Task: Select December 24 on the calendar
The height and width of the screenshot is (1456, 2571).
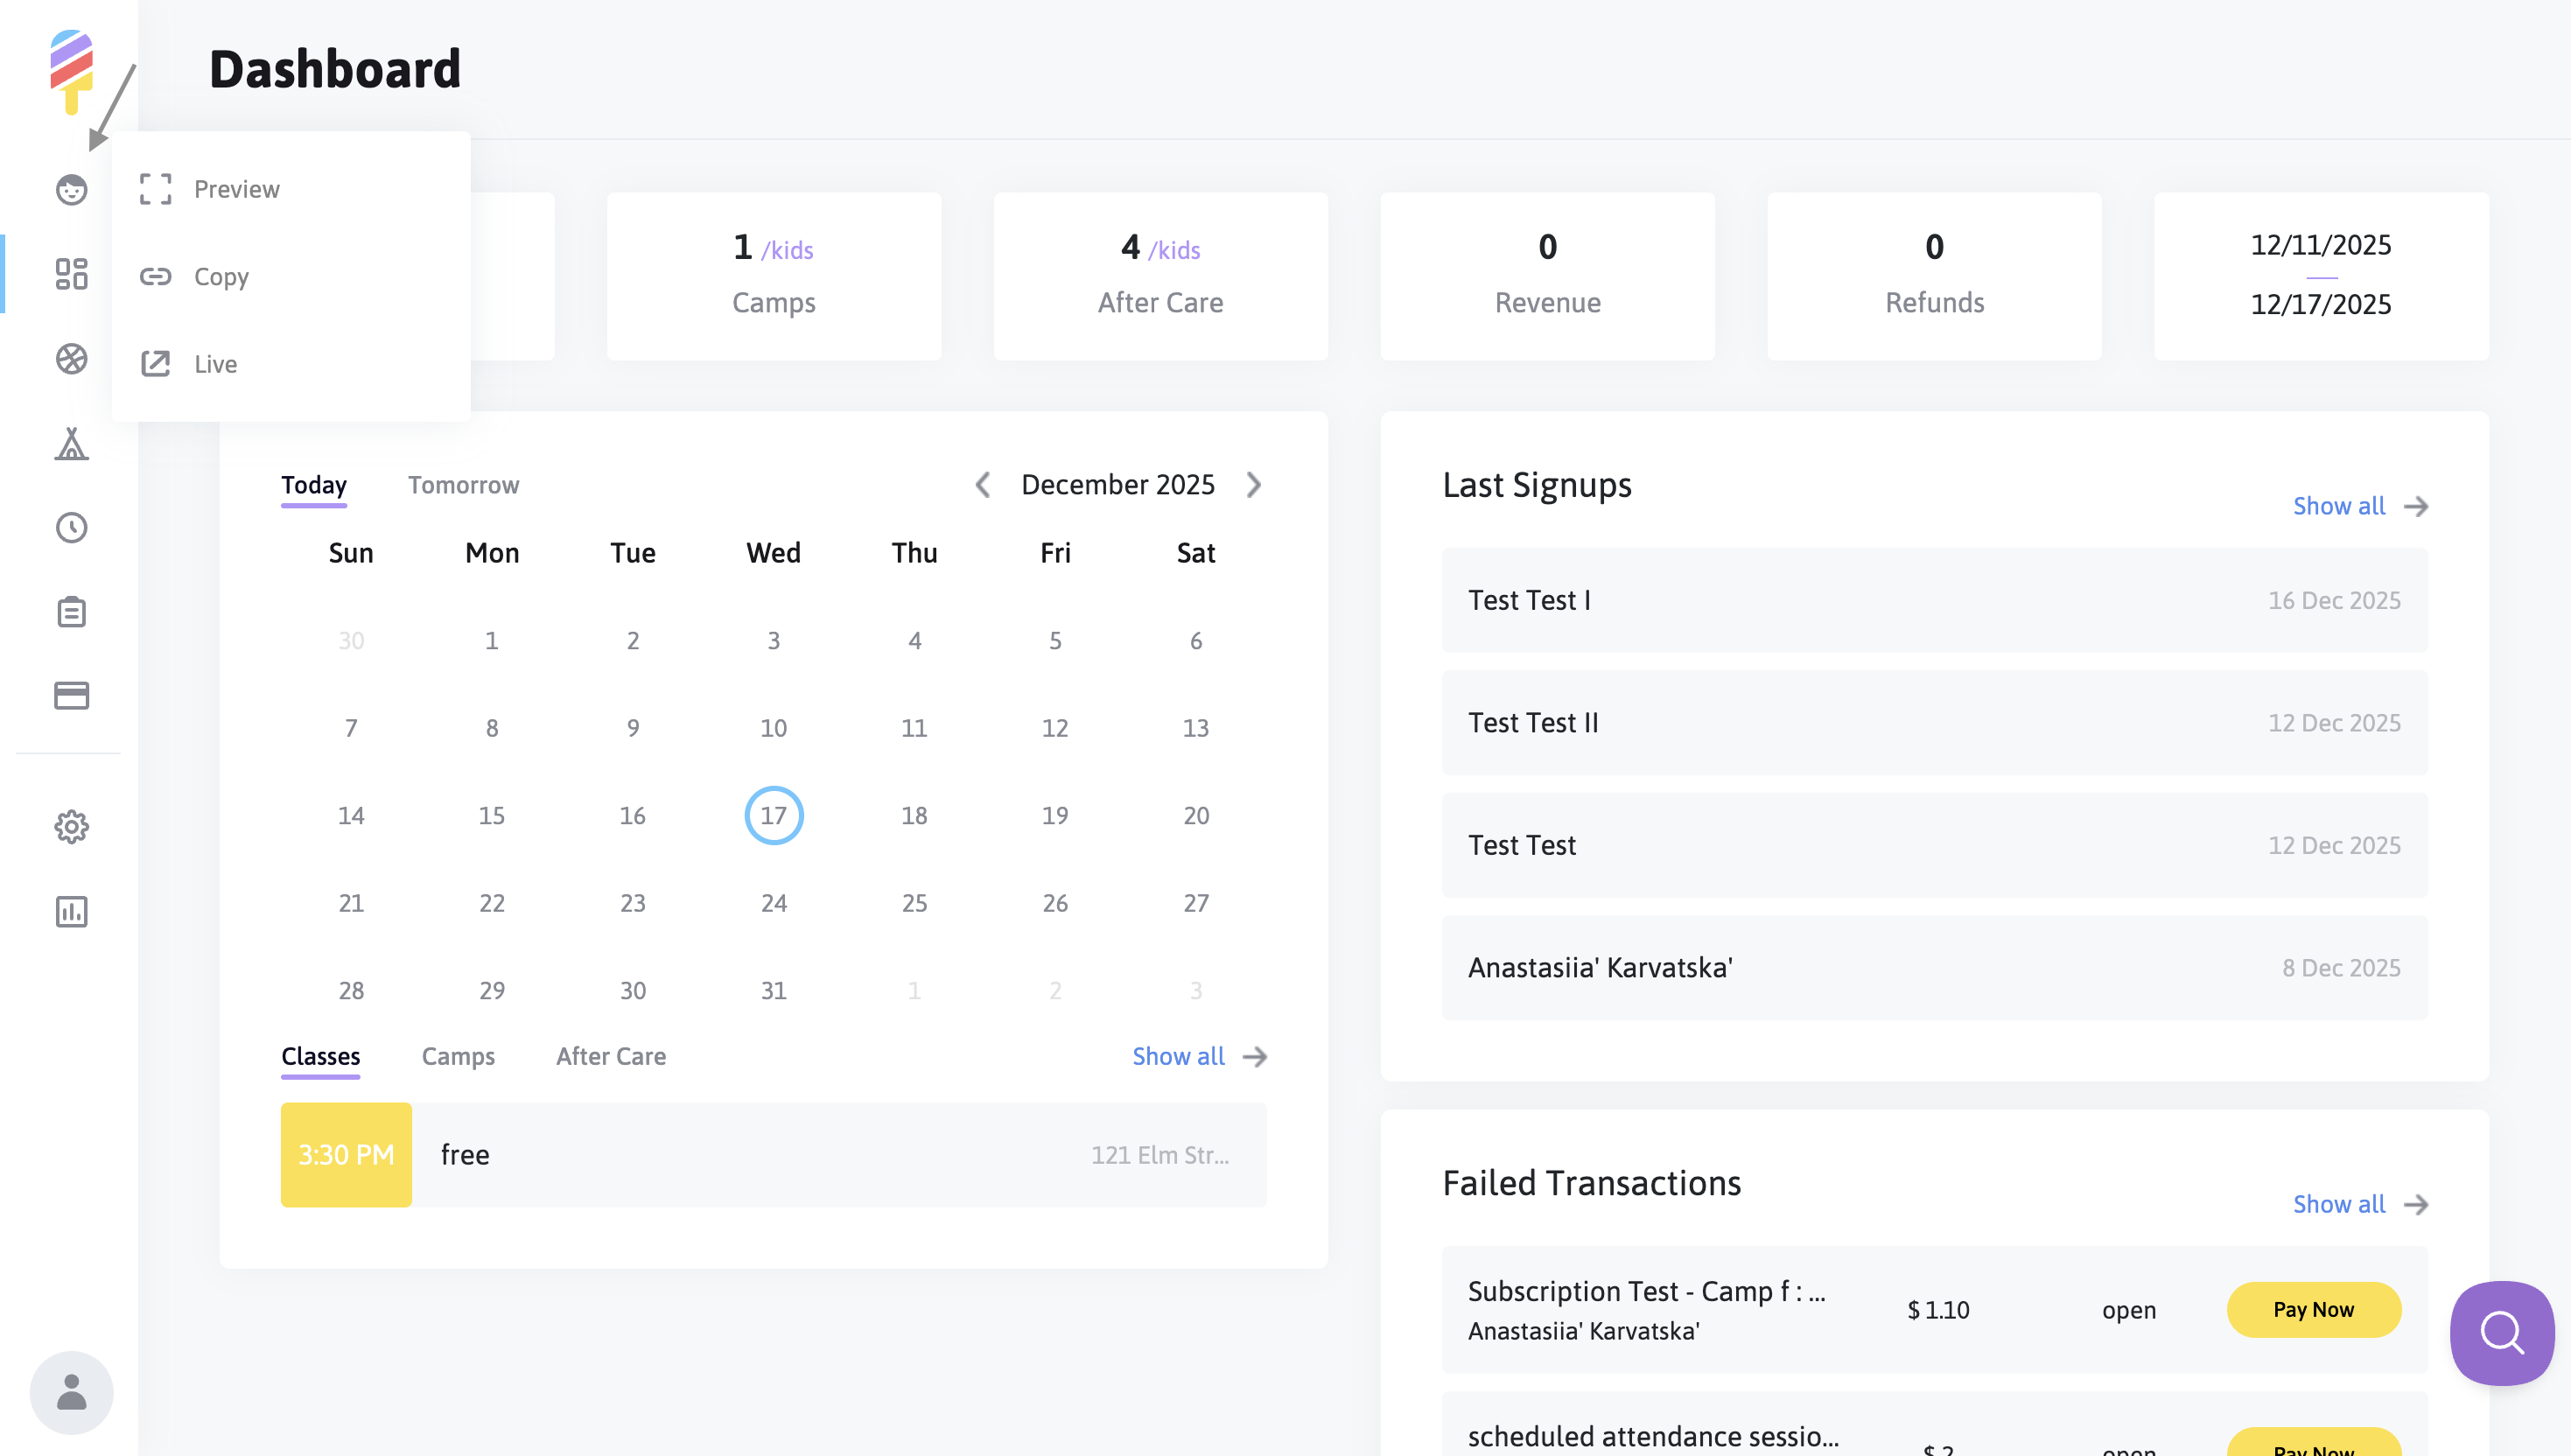Action: tap(773, 903)
